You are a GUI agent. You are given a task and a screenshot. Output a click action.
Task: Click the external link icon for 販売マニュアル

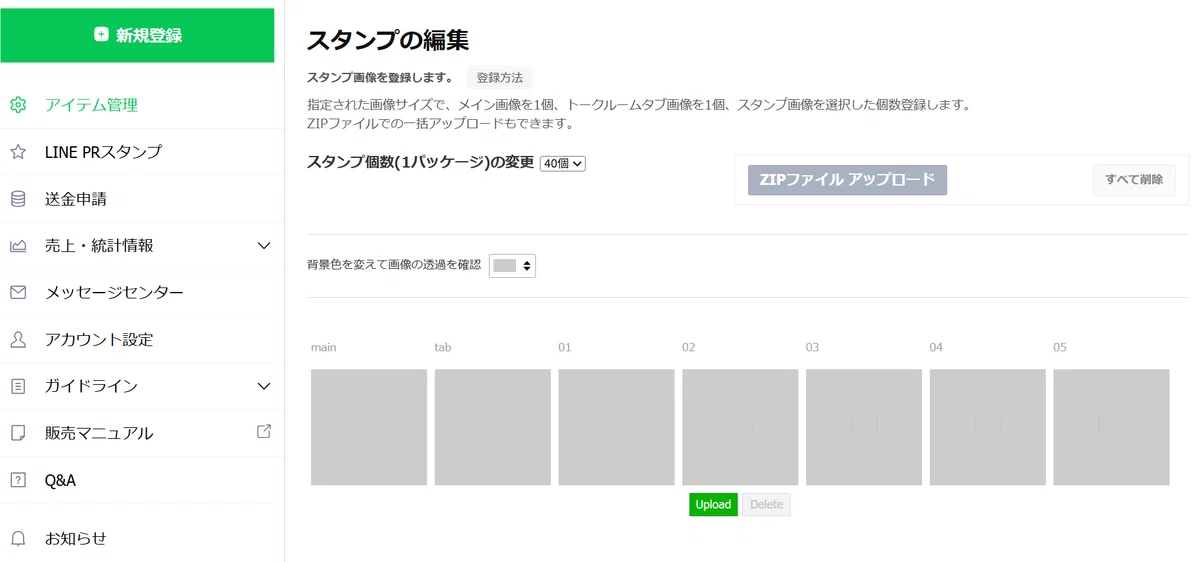(x=264, y=432)
